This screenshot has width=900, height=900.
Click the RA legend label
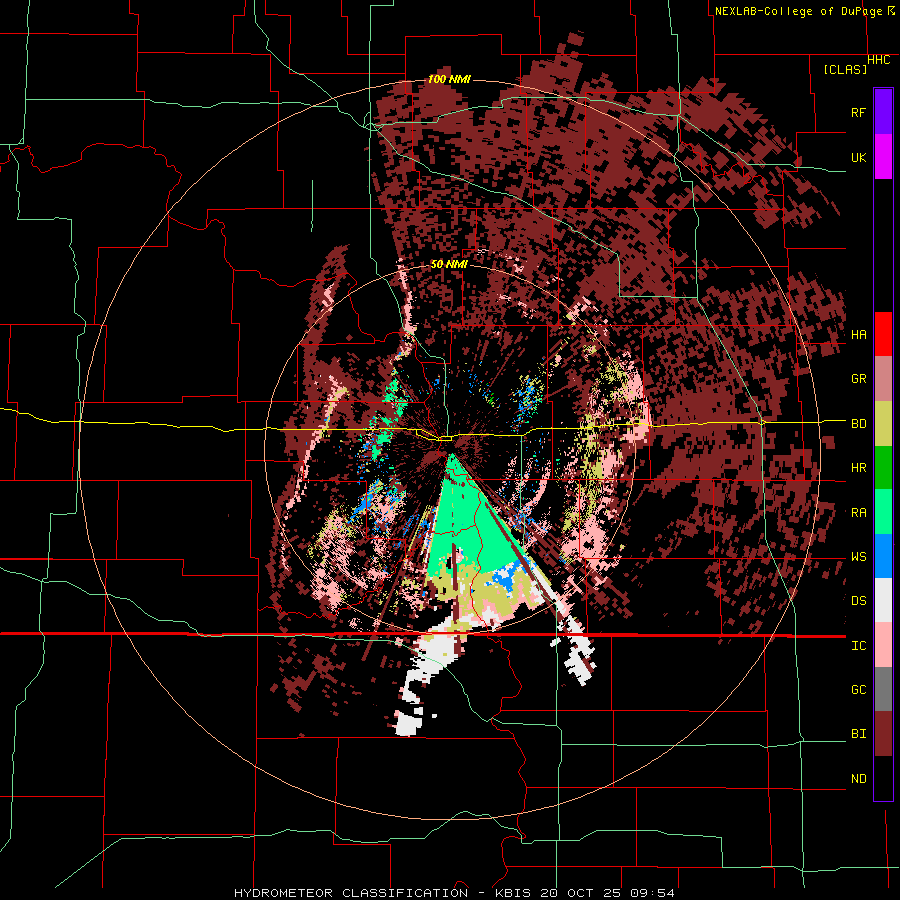pyautogui.click(x=859, y=513)
